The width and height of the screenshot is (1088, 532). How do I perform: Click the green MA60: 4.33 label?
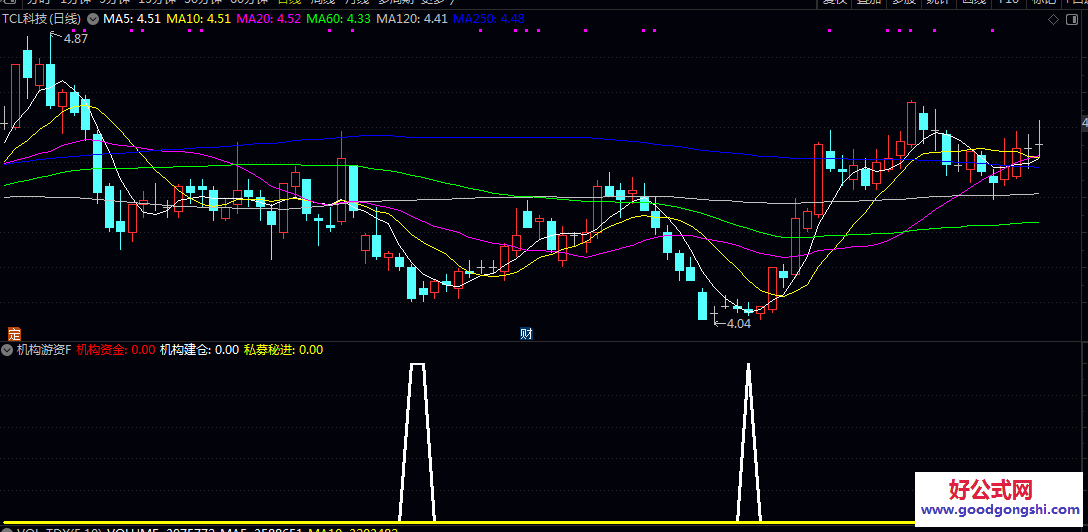(x=338, y=19)
